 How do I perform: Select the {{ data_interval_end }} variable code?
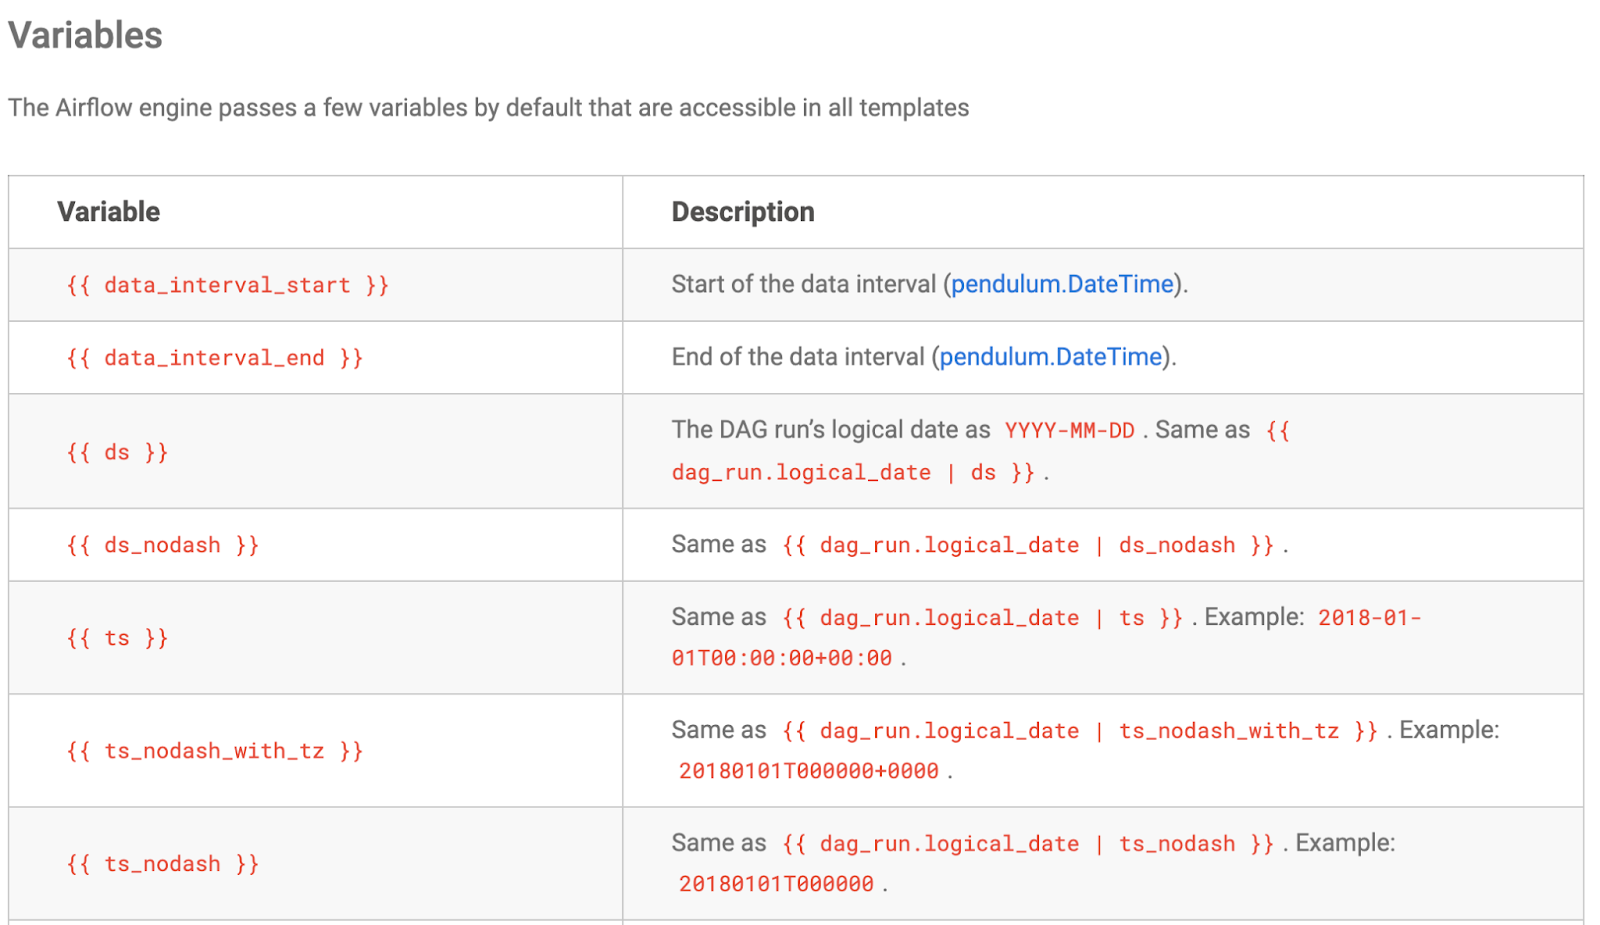(x=214, y=359)
